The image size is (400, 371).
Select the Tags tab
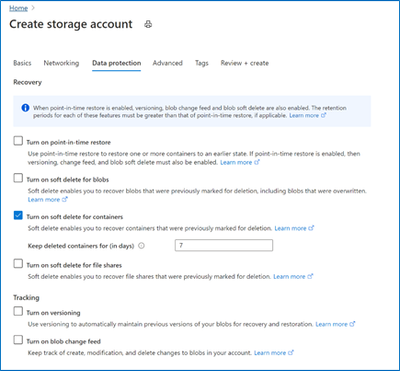(x=202, y=63)
